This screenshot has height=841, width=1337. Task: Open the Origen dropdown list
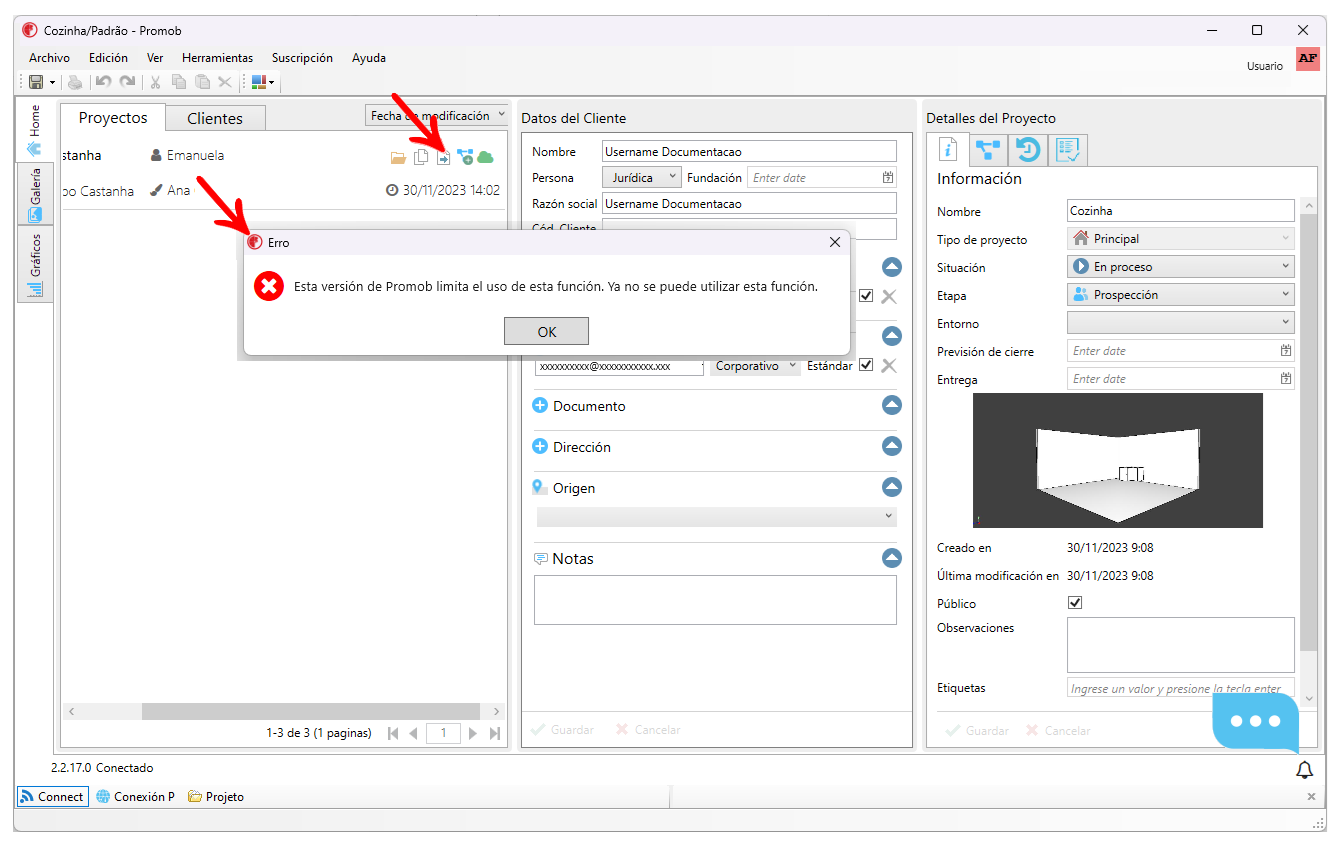(x=717, y=517)
